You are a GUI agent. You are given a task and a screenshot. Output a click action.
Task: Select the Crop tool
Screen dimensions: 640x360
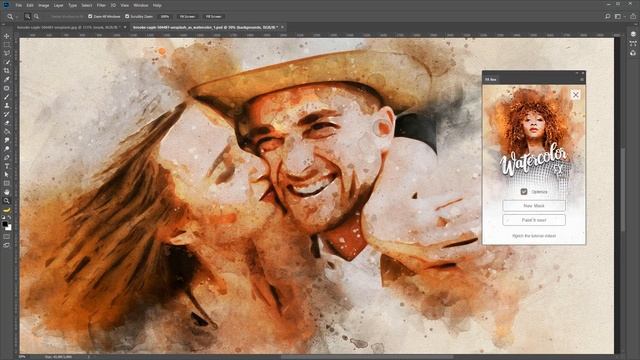point(7,71)
